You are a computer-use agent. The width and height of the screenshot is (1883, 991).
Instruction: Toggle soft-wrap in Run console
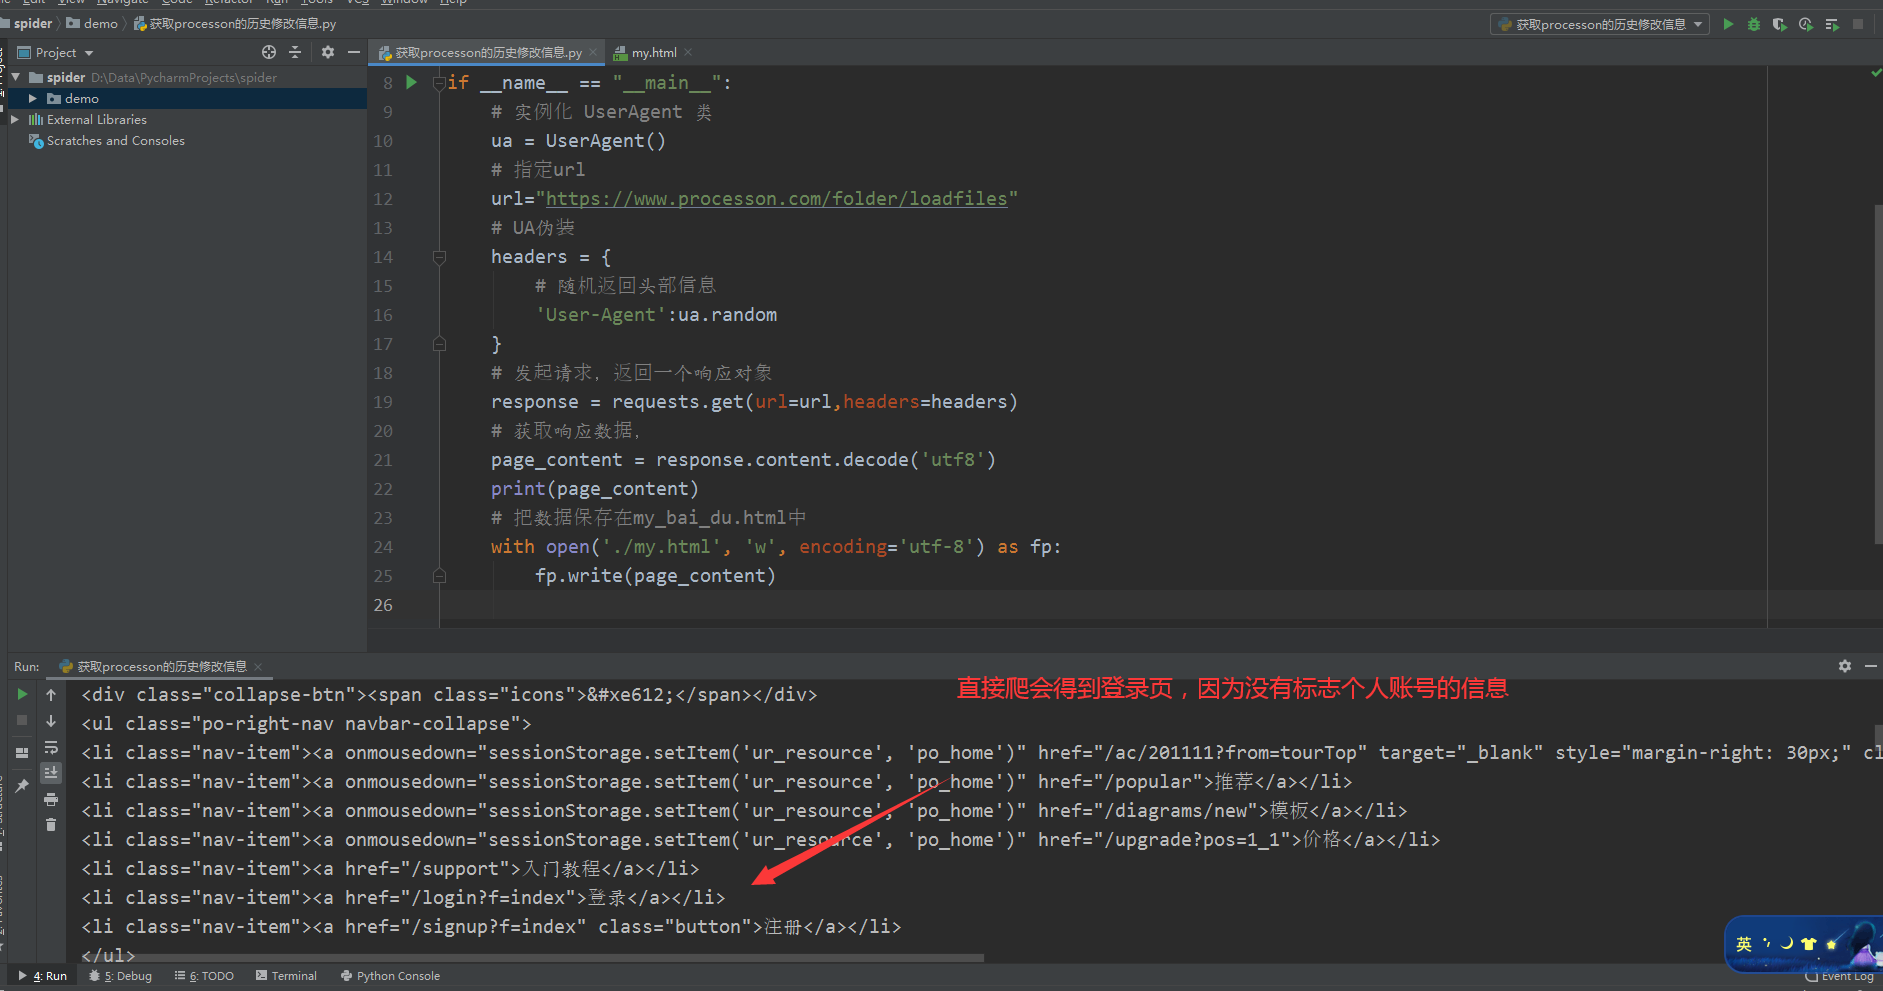click(x=51, y=747)
